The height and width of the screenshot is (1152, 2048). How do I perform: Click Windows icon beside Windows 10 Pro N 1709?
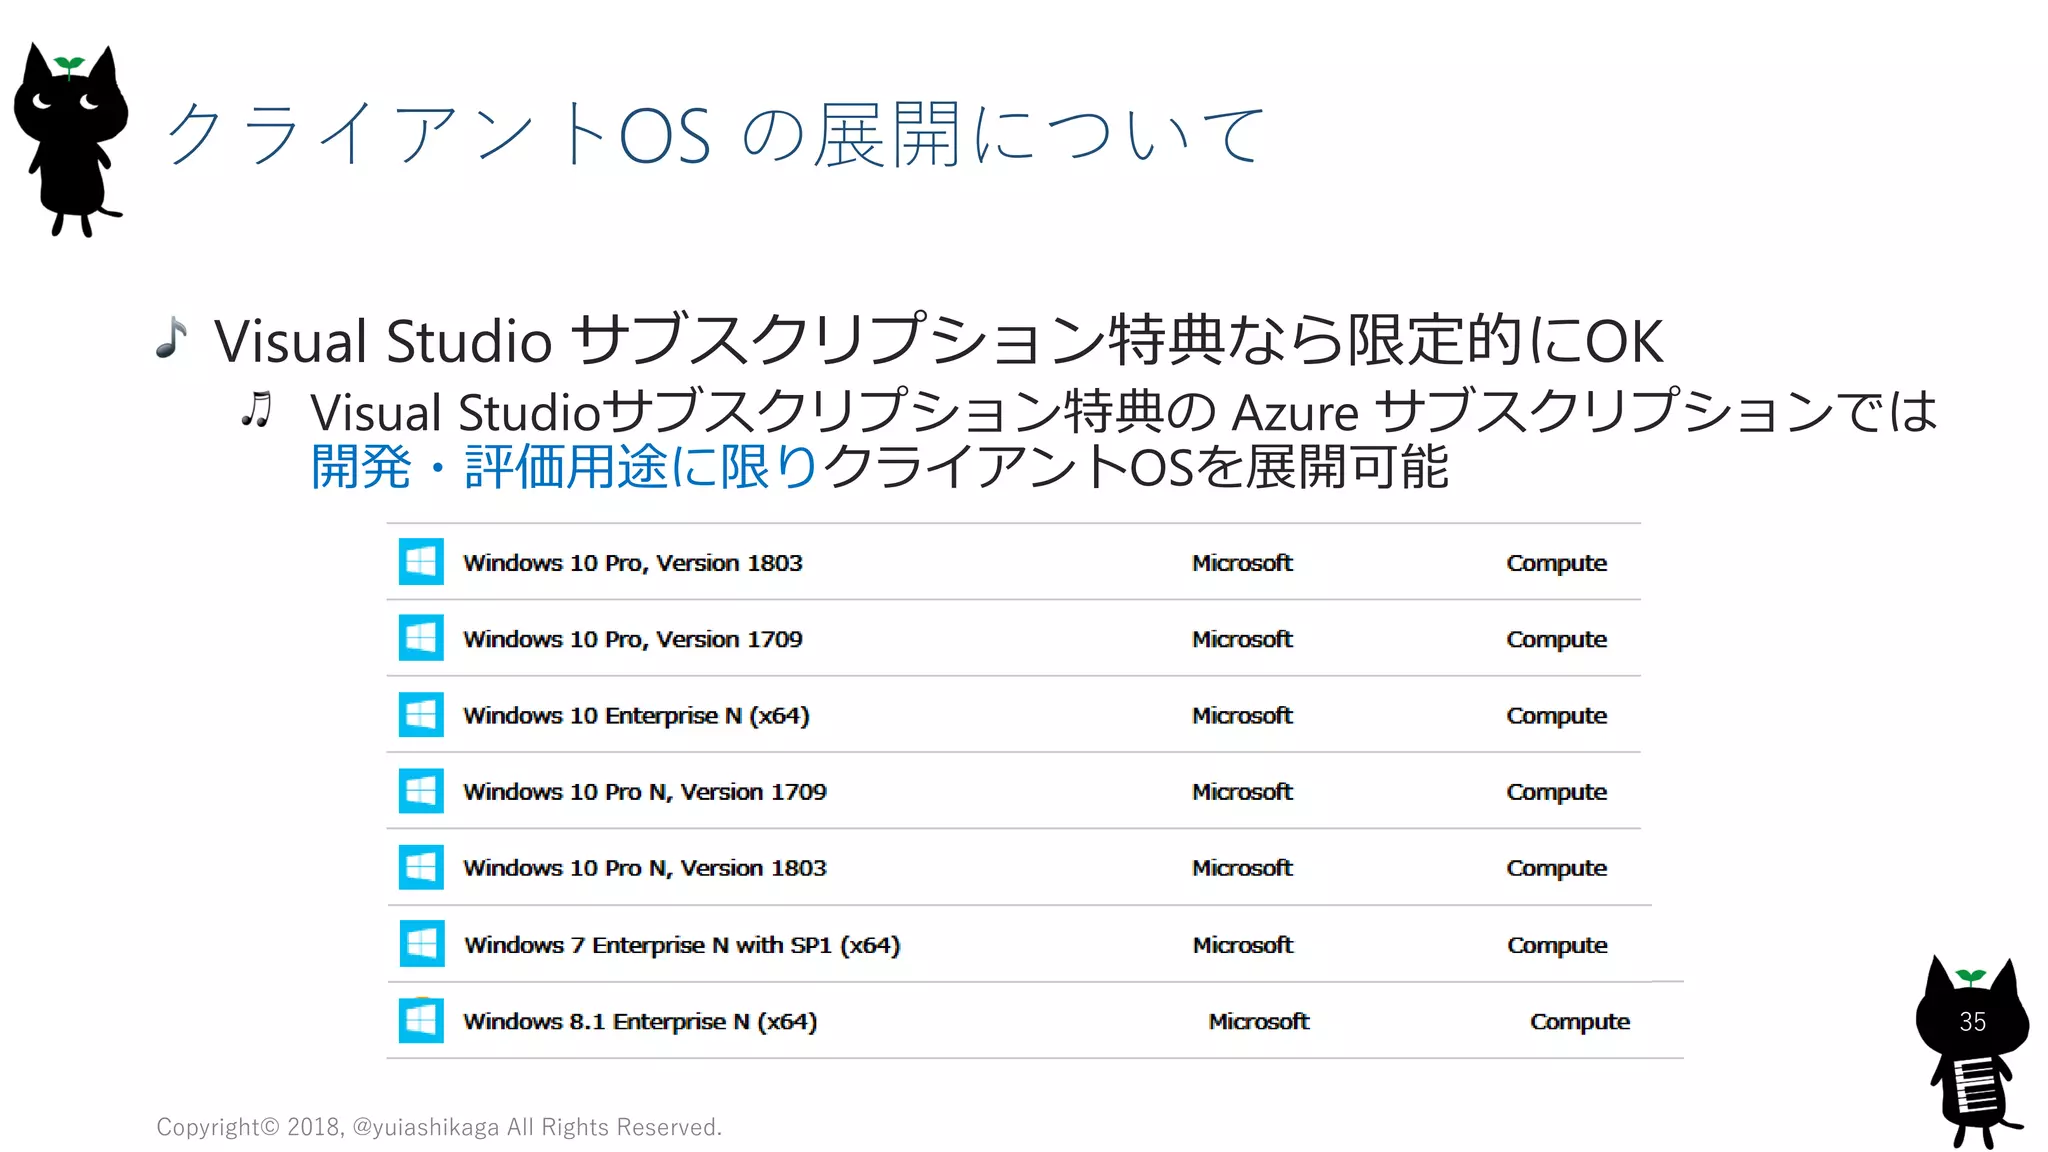point(421,791)
